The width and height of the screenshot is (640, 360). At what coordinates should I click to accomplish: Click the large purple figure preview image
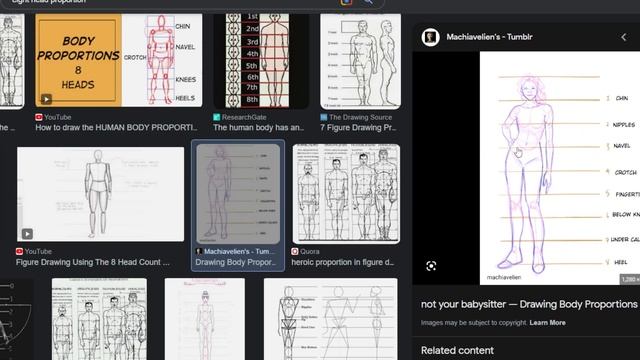pos(560,168)
